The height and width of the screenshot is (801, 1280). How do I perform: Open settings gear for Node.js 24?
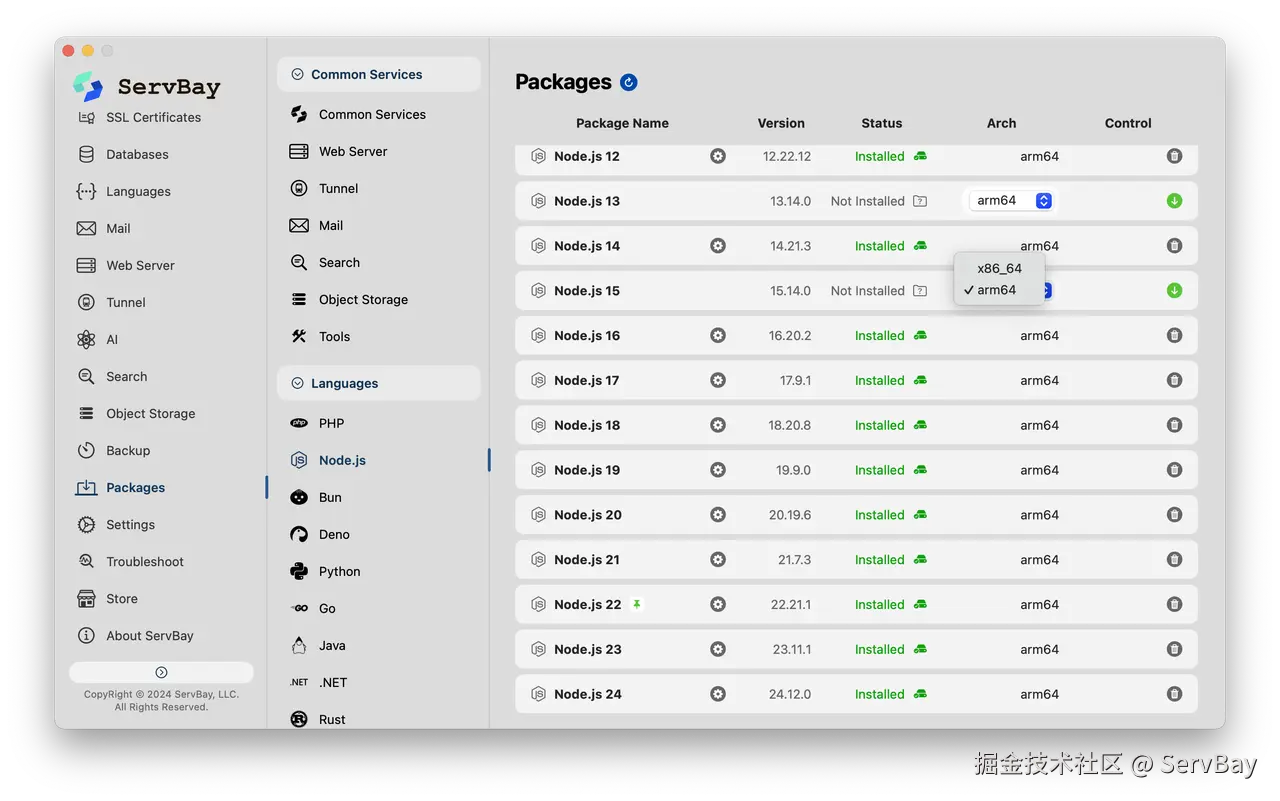(718, 694)
